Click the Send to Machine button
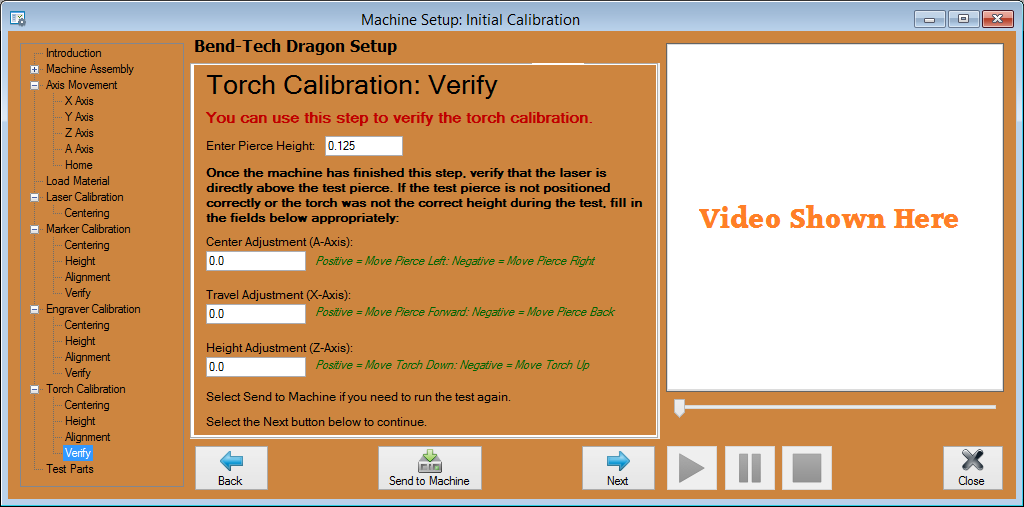Screen dimensions: 1024x507 [x=430, y=468]
